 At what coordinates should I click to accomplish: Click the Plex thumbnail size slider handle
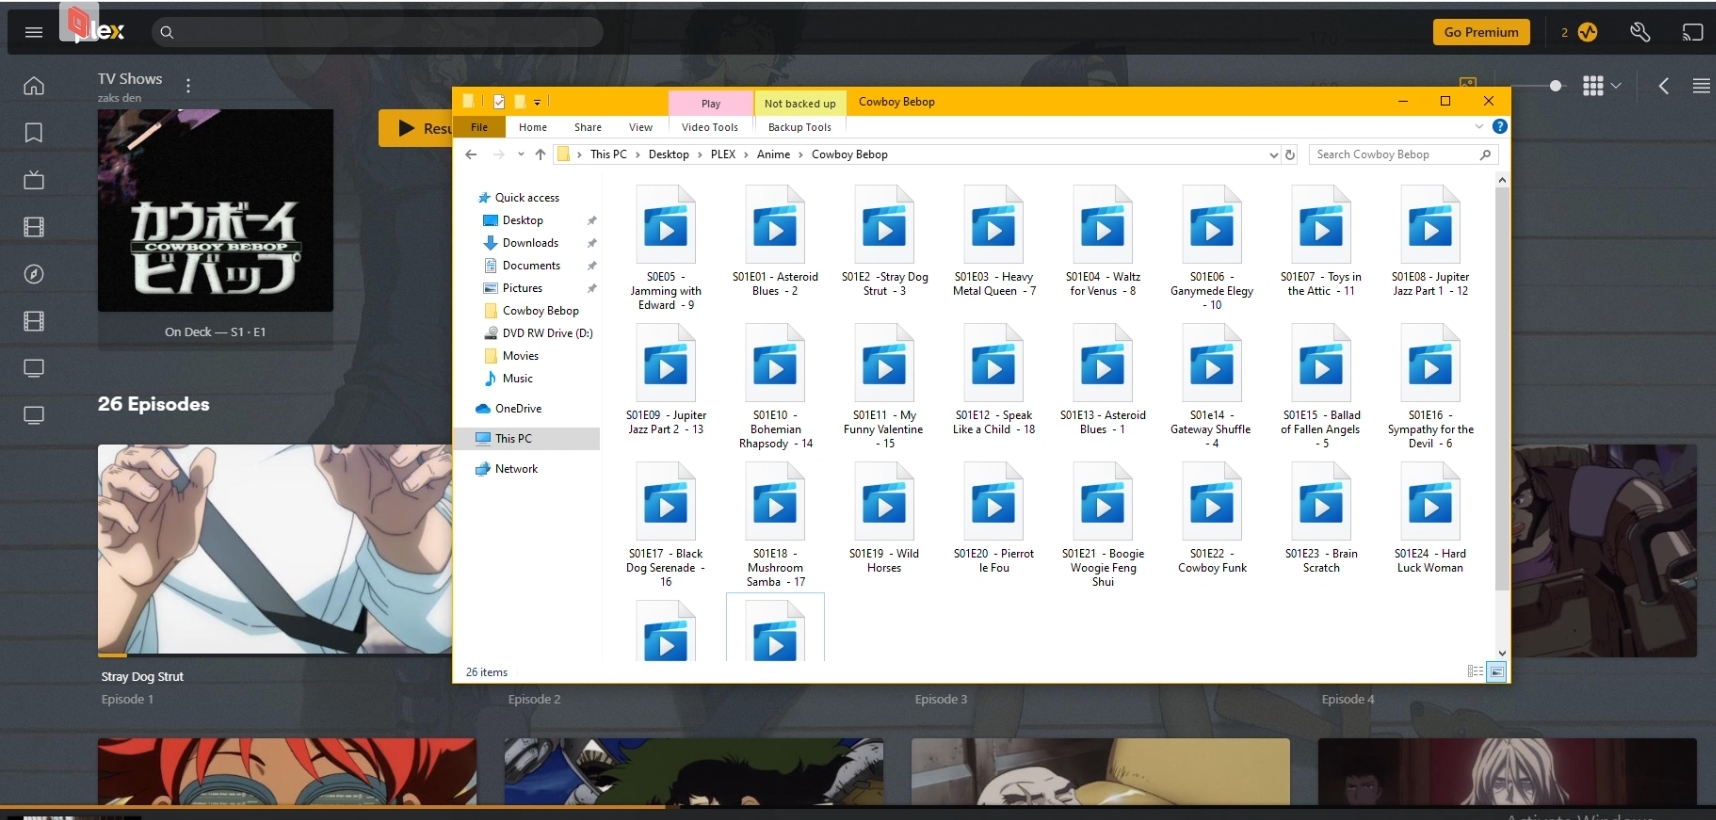point(1555,86)
